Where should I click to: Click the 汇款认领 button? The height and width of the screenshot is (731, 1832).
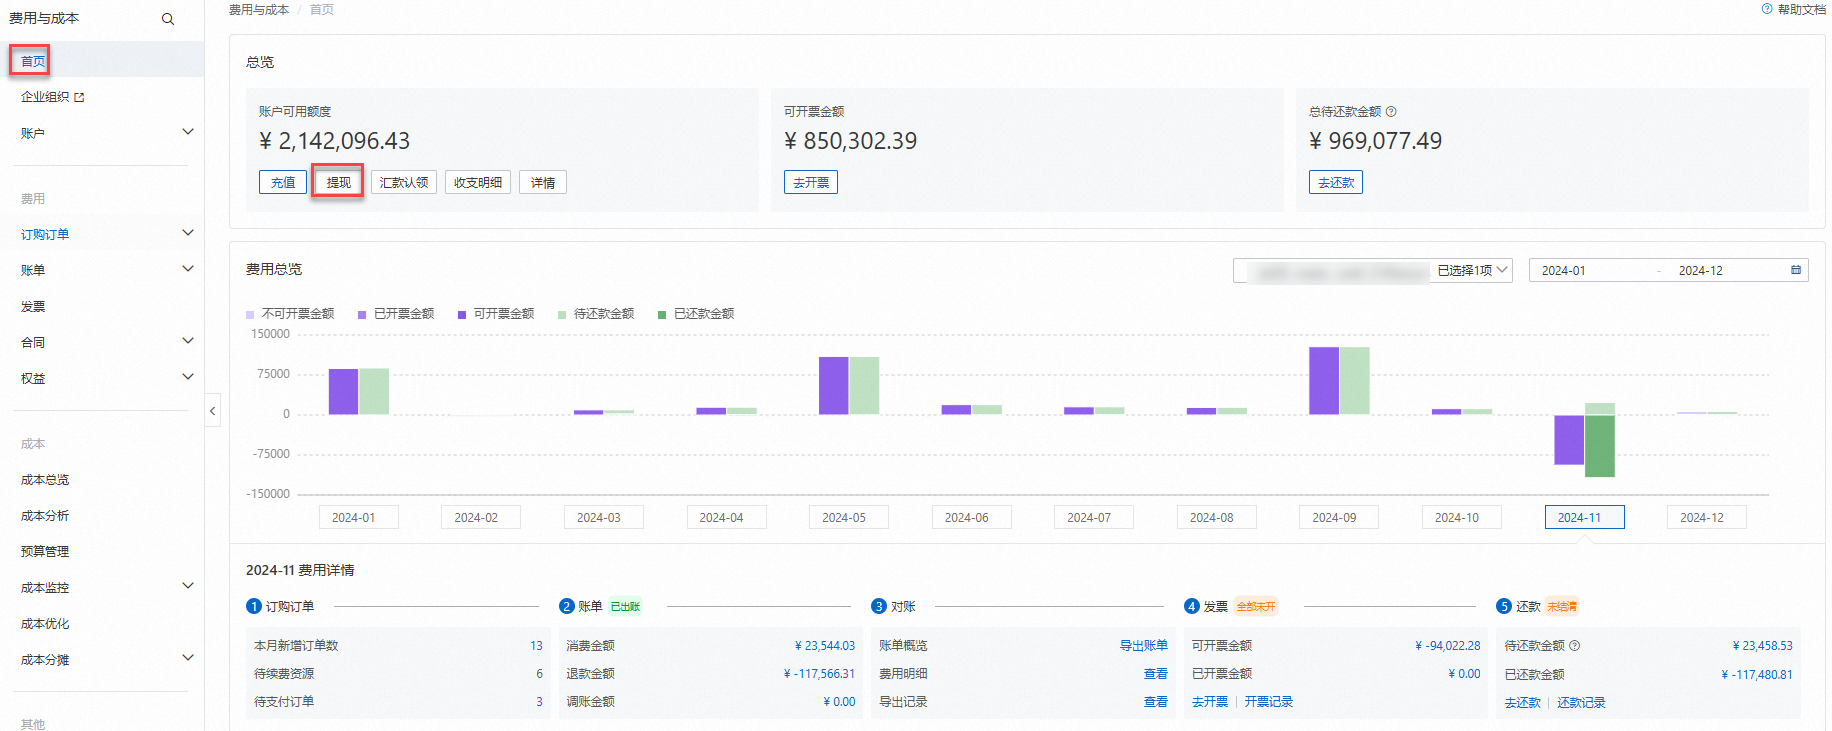click(x=404, y=182)
